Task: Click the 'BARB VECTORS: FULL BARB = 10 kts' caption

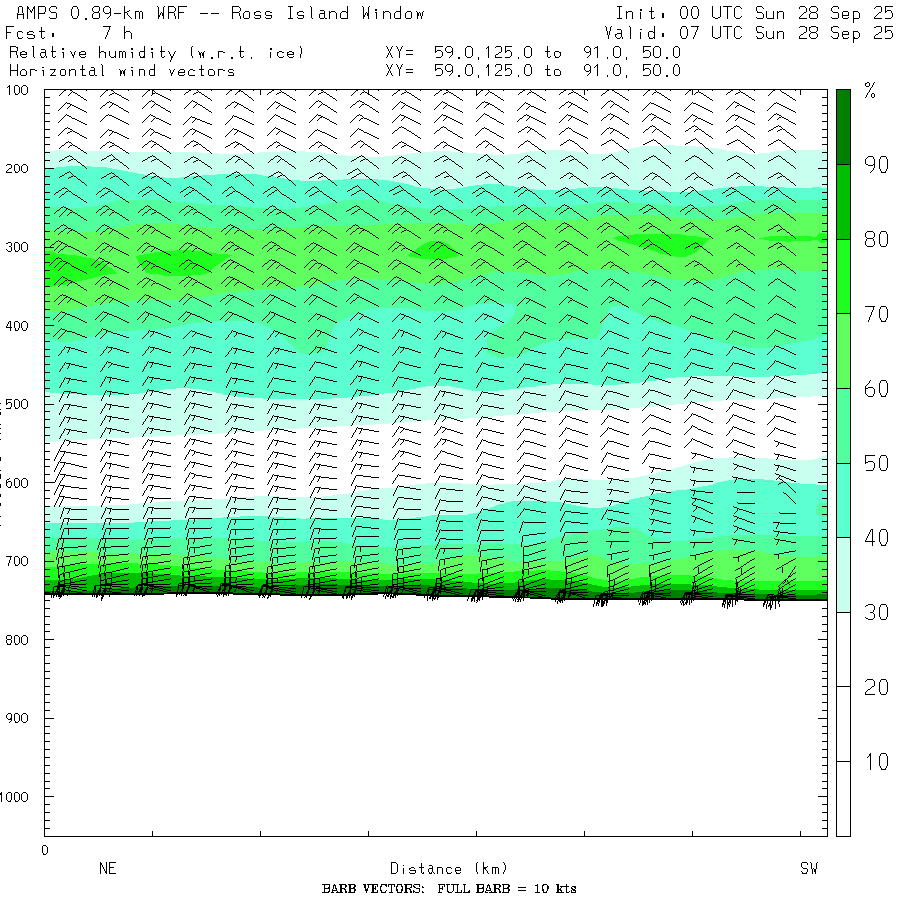Action: 449,889
